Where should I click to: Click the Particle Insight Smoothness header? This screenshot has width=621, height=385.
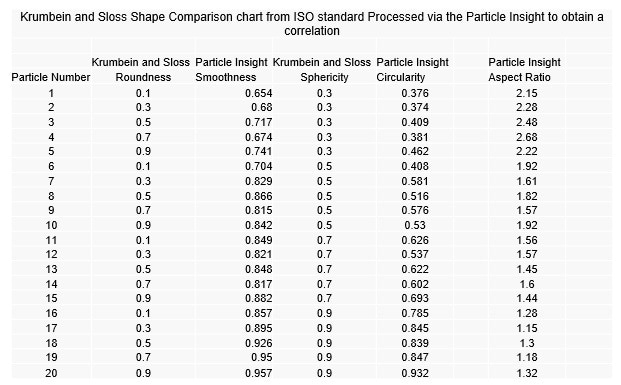tap(232, 70)
